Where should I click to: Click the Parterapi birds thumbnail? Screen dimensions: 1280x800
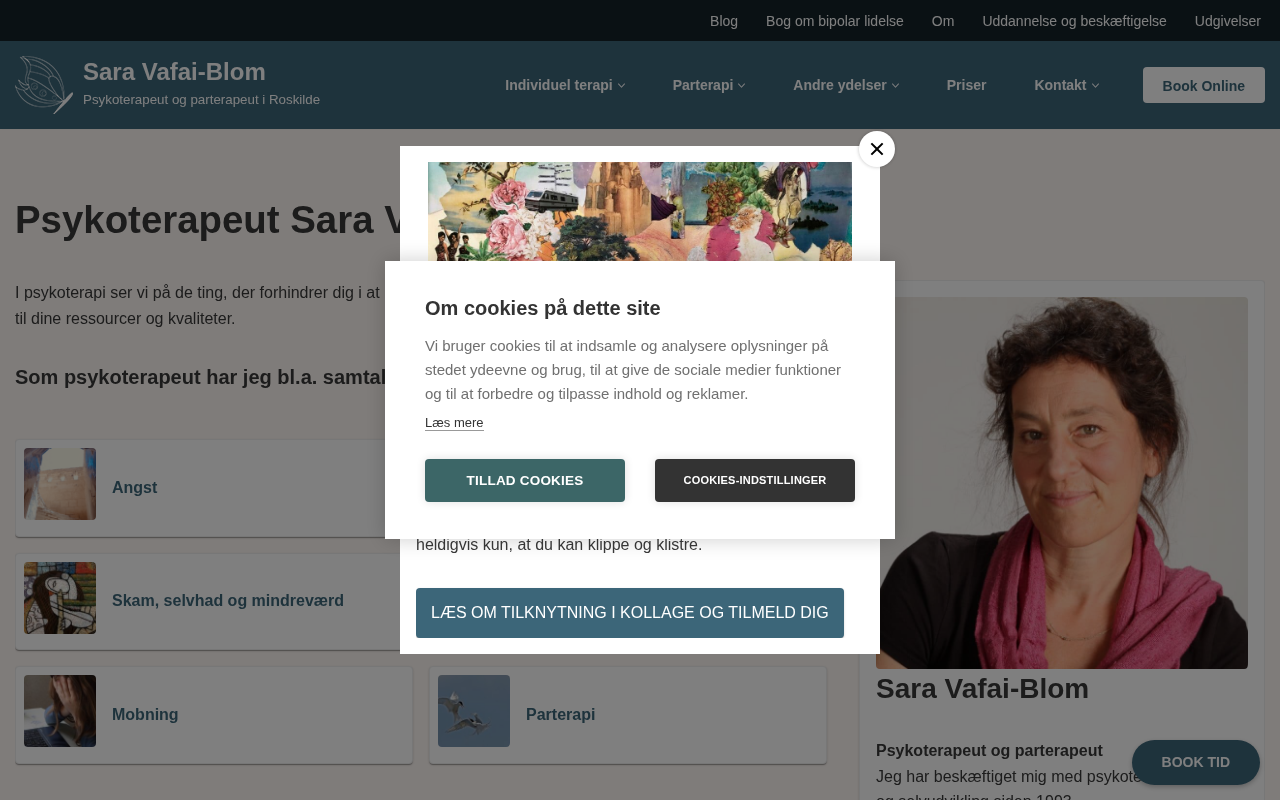click(474, 711)
